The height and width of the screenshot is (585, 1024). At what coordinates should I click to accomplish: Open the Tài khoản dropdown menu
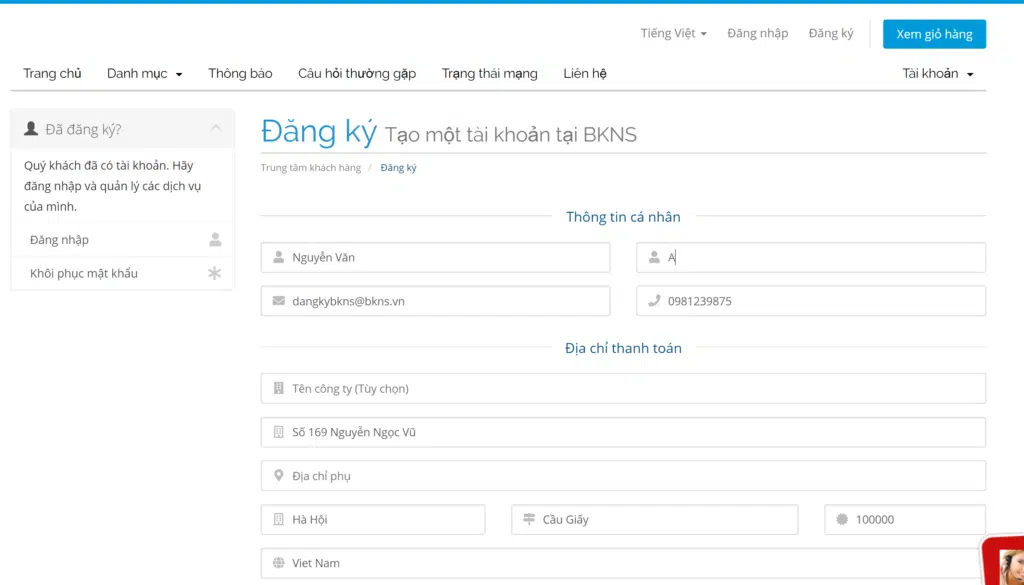[x=938, y=73]
